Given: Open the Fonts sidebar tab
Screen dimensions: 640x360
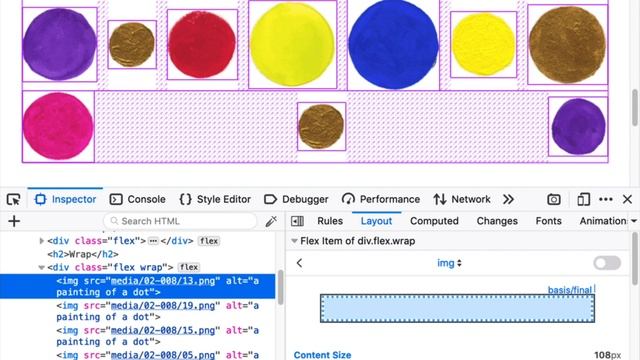Looking at the screenshot, I should click(x=548, y=221).
